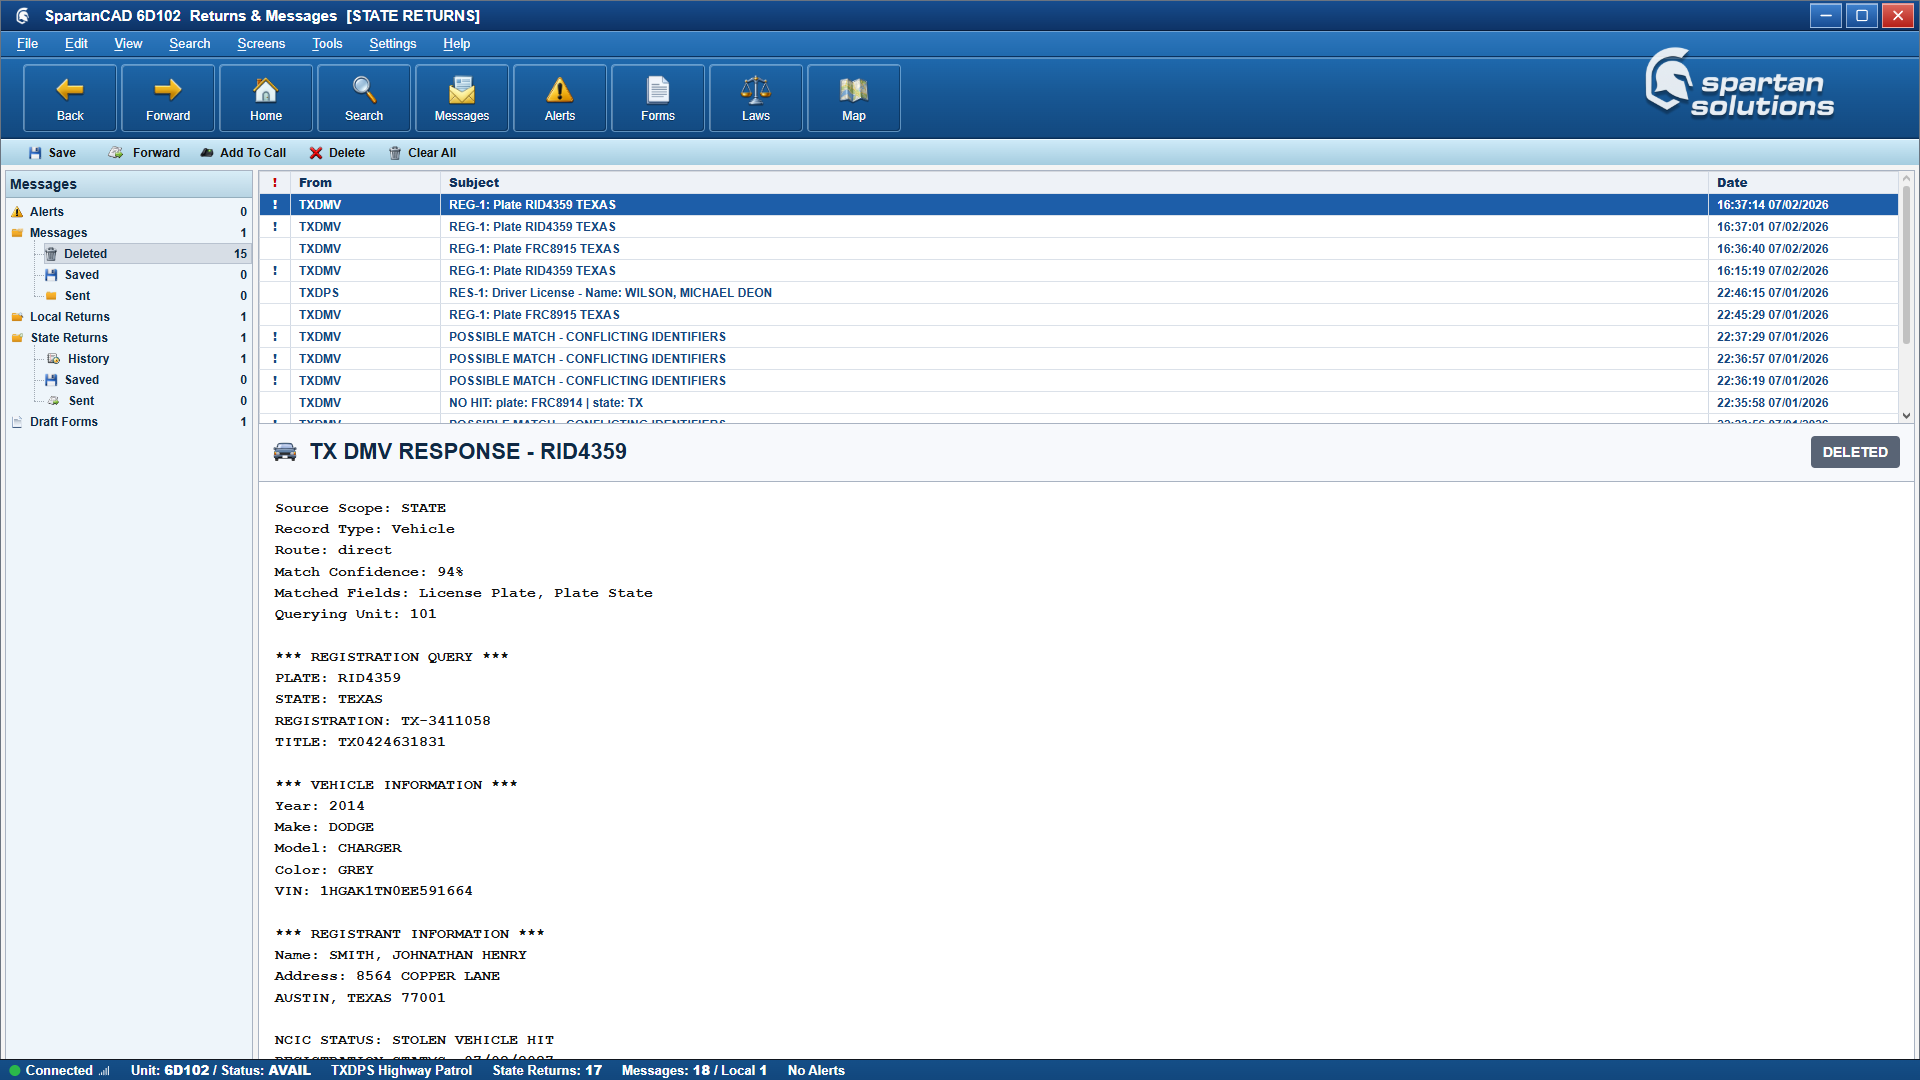The height and width of the screenshot is (1080, 1920).
Task: Click Clear All trash button
Action: pos(422,153)
